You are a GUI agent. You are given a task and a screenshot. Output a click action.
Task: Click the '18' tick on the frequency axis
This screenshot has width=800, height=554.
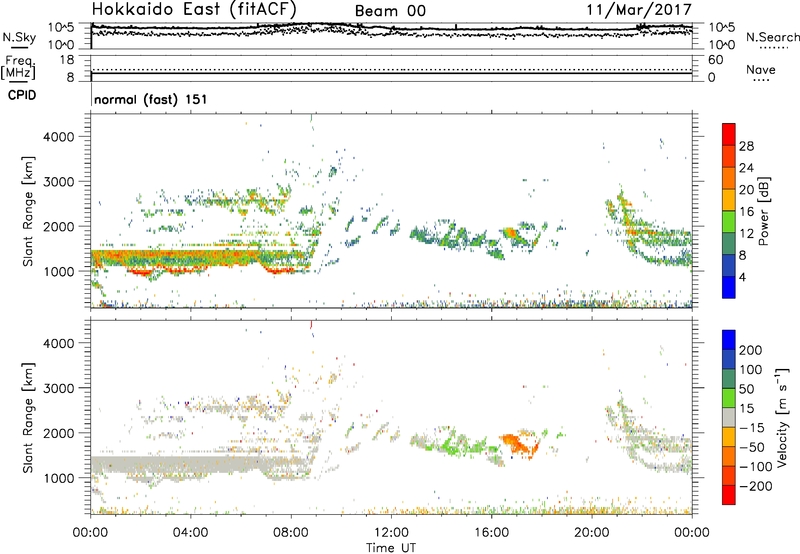tap(67, 60)
